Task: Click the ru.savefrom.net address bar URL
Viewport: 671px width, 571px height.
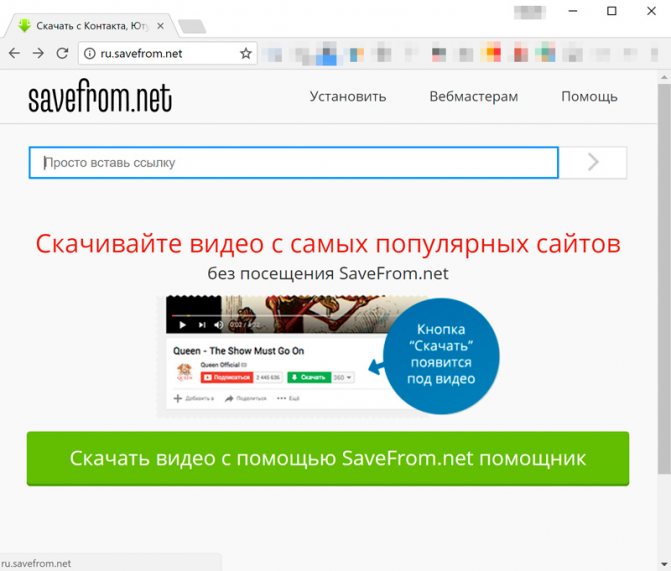Action: [x=141, y=54]
